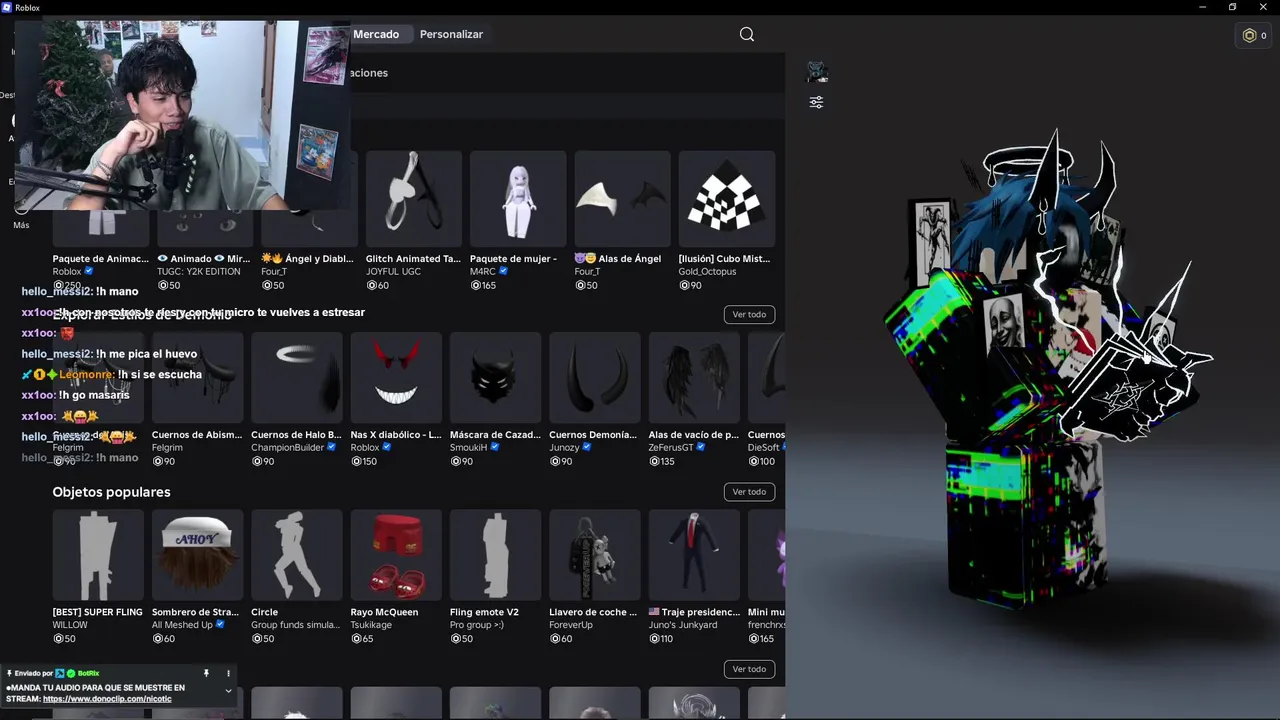Click the 150 Robux price under Nas X diabólico

[364, 461]
